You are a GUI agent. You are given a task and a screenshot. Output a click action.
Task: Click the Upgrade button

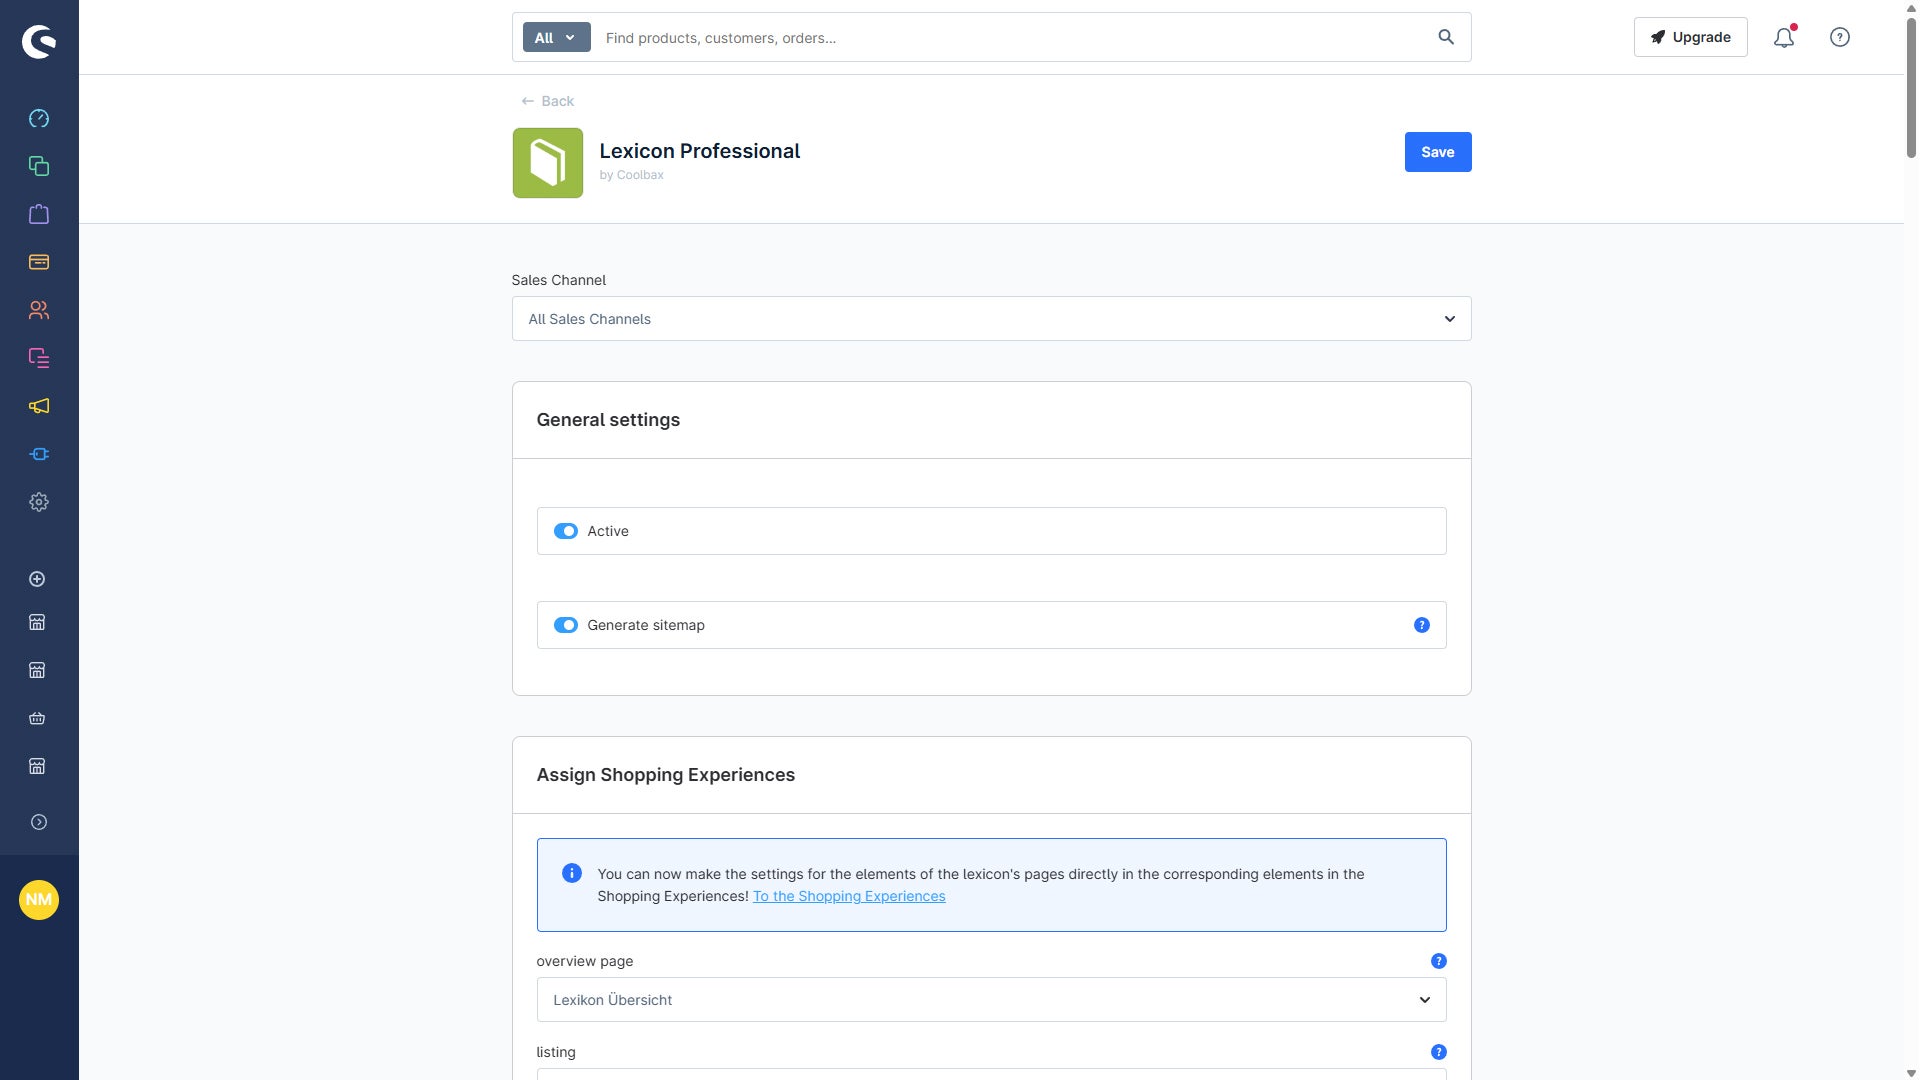coord(1691,37)
